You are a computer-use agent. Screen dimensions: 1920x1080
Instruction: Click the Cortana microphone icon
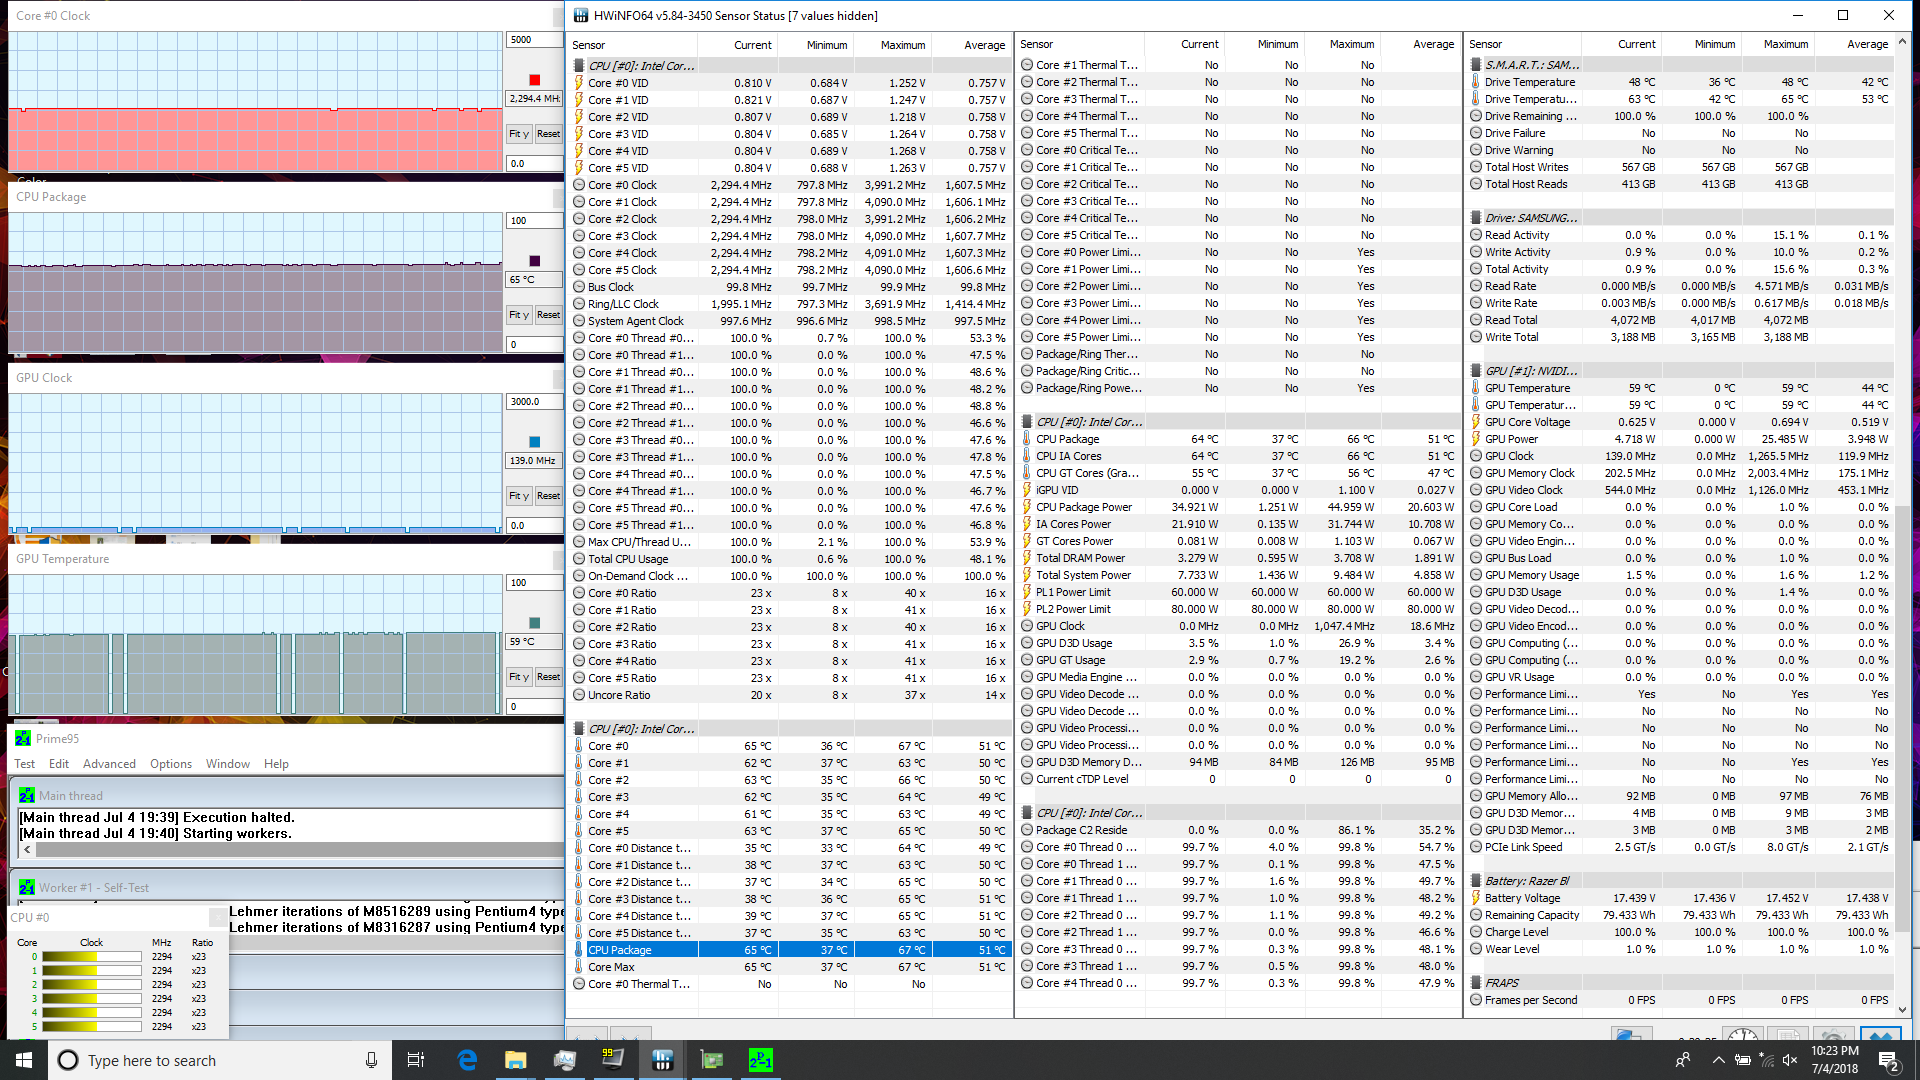(x=371, y=1060)
